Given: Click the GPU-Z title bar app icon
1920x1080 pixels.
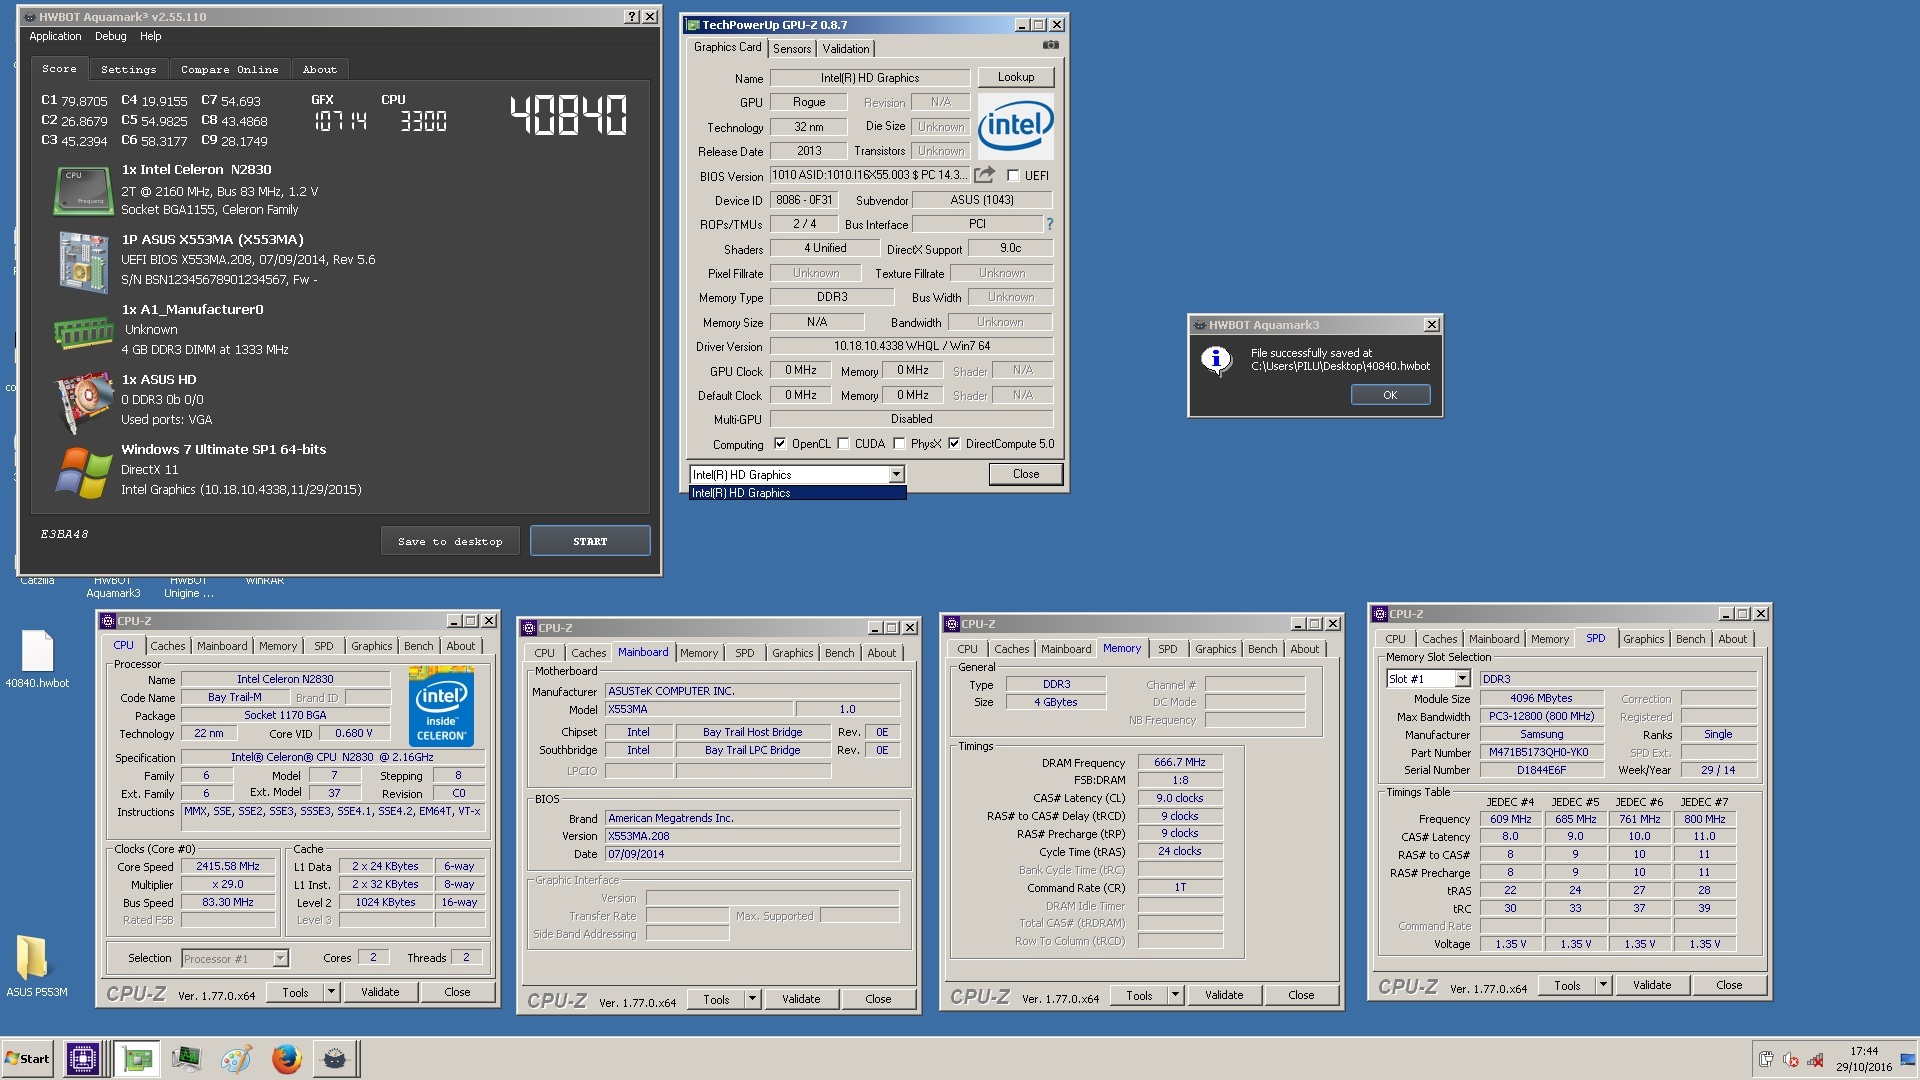Looking at the screenshot, I should point(693,25).
